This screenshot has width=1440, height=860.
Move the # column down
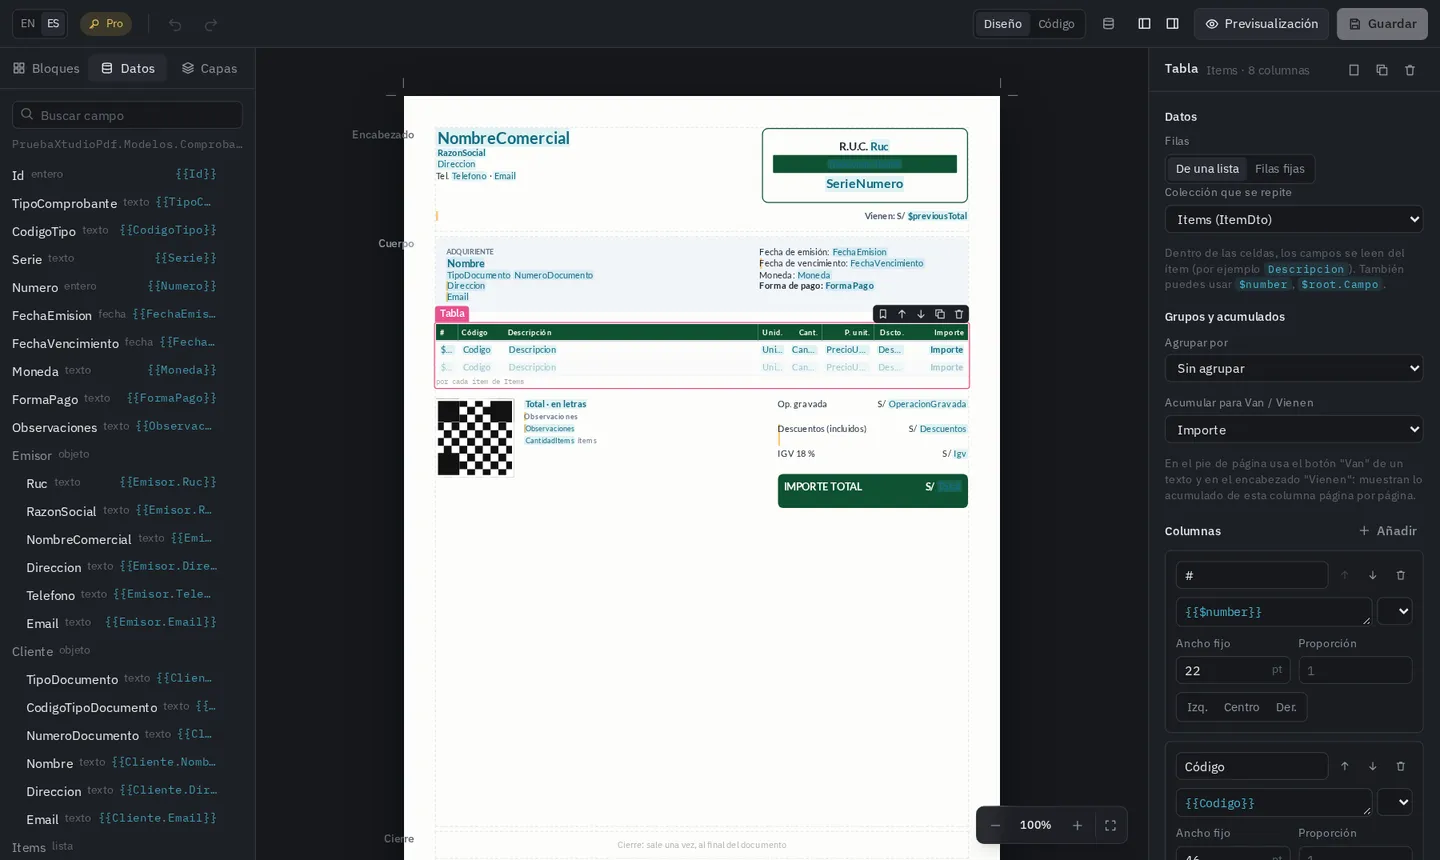tap(1372, 575)
